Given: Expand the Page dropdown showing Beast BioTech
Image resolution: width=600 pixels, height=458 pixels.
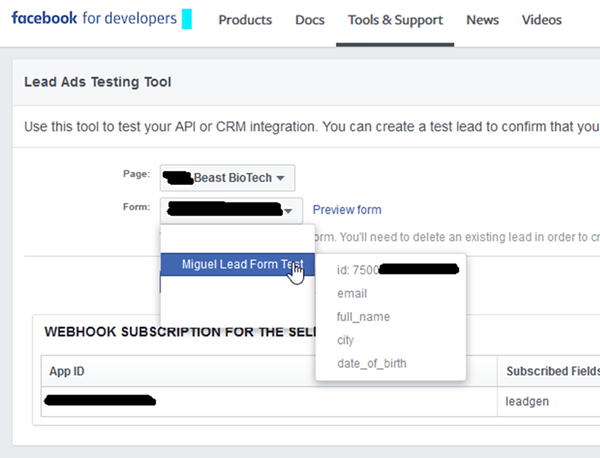Looking at the screenshot, I should coord(228,179).
